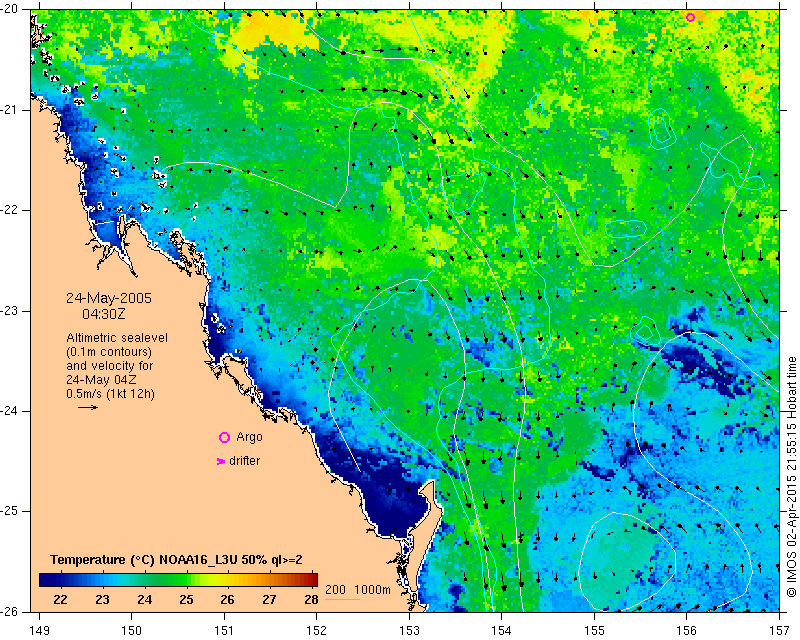Click longitude axis label '153'
This screenshot has width=800, height=640.
tap(410, 631)
